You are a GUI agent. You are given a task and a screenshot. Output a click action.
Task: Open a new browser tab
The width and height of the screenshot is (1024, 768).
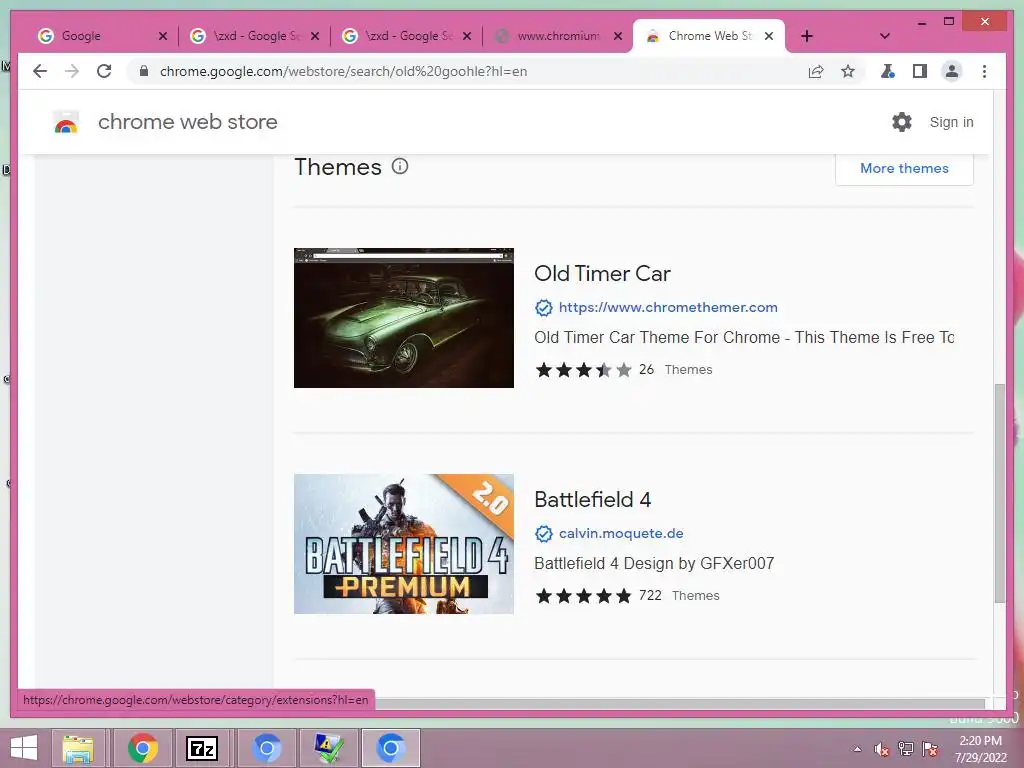[807, 36]
